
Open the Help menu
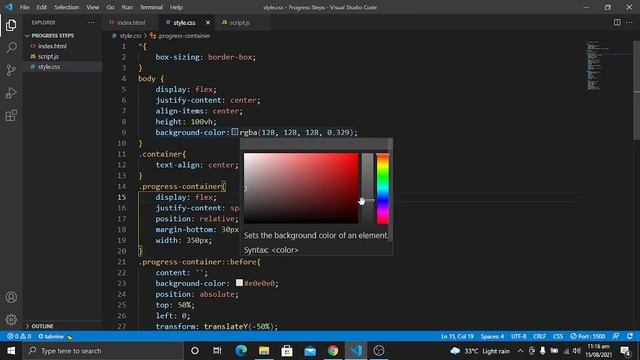point(176,7)
